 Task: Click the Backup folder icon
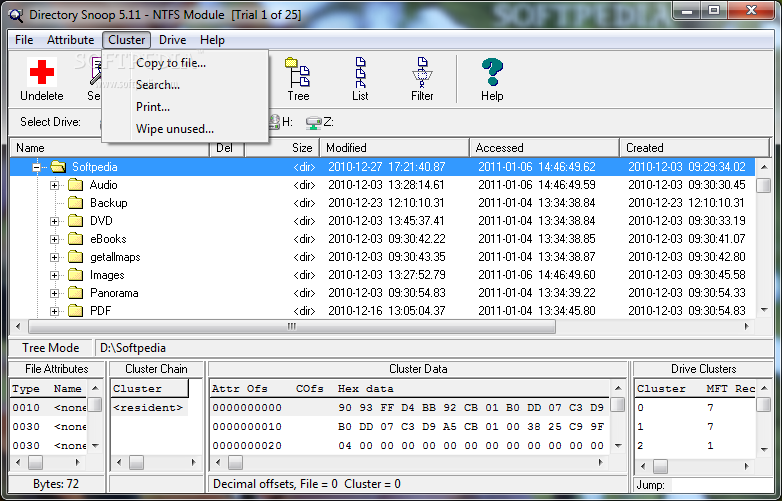point(75,203)
